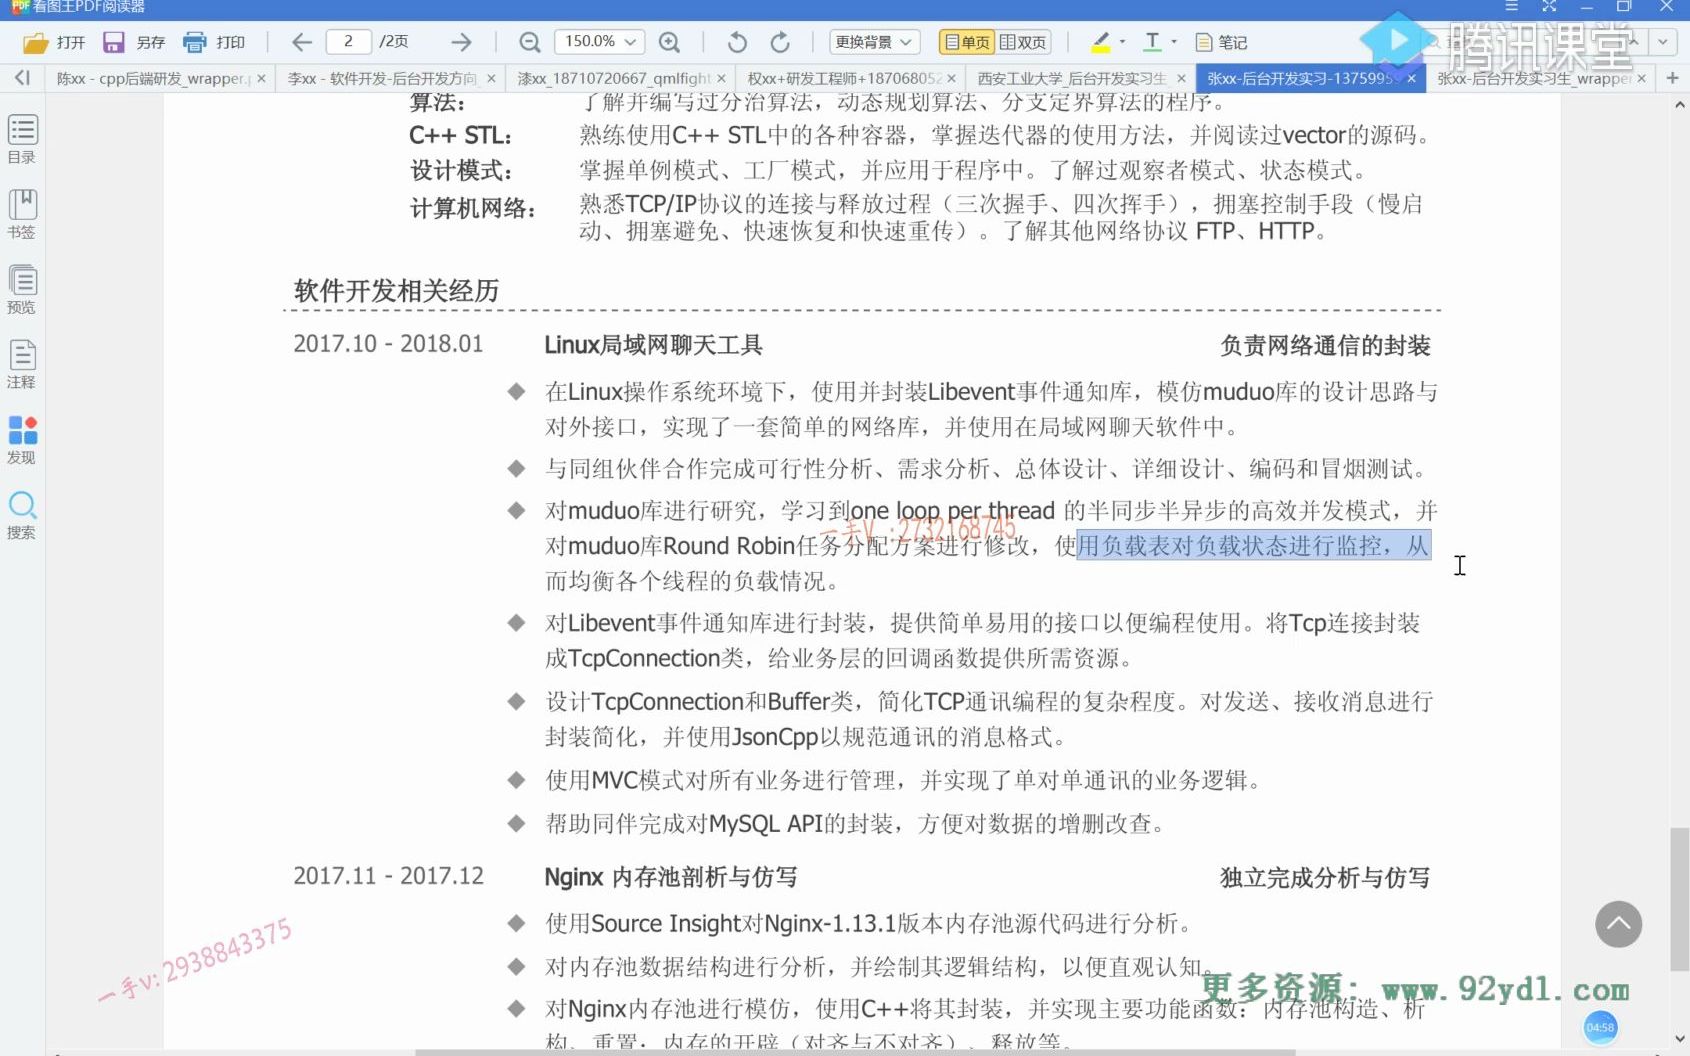Open the 预览 thumbnail preview panel

pyautogui.click(x=22, y=289)
